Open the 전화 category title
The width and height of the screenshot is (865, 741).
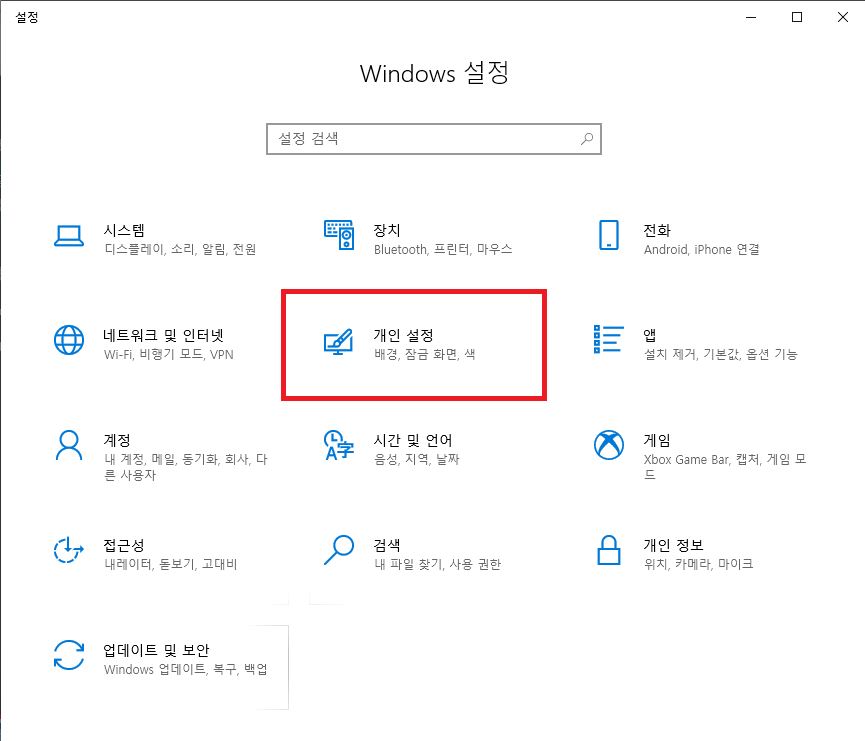657,230
